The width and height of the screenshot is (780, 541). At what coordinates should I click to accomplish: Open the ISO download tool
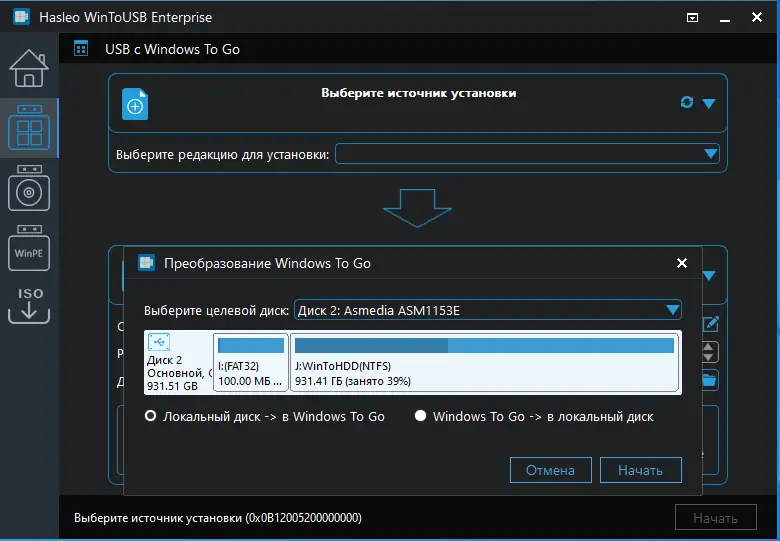pyautogui.click(x=29, y=306)
